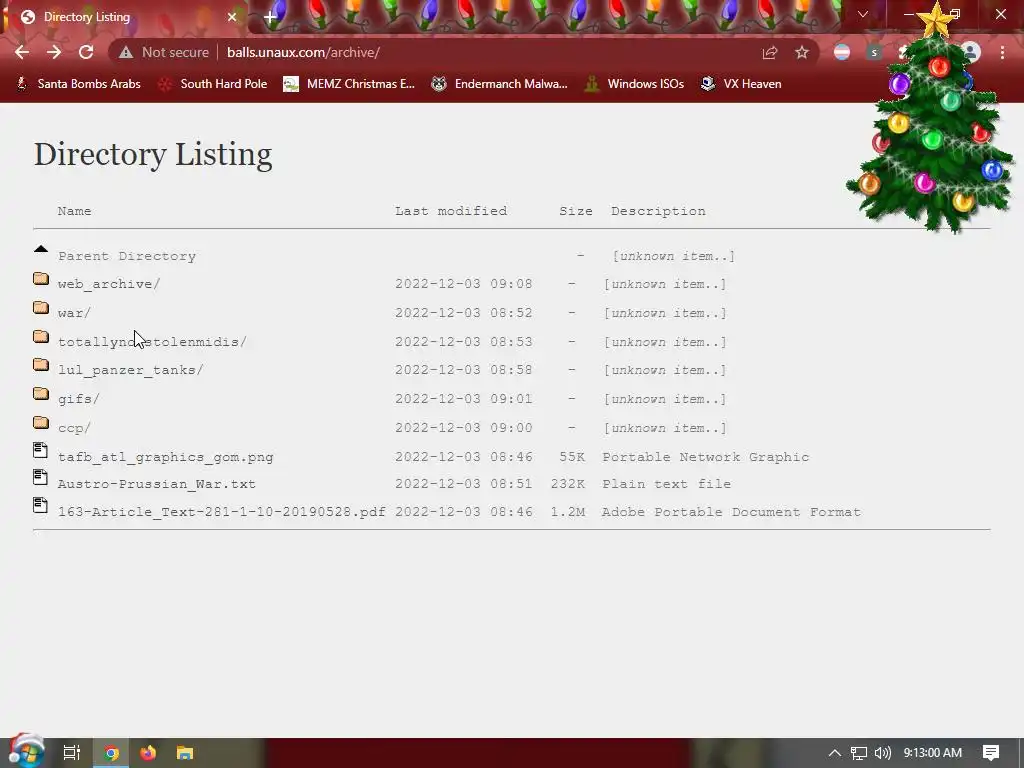Image resolution: width=1024 pixels, height=768 pixels.
Task: Go forward to the next page
Action: tap(54, 52)
